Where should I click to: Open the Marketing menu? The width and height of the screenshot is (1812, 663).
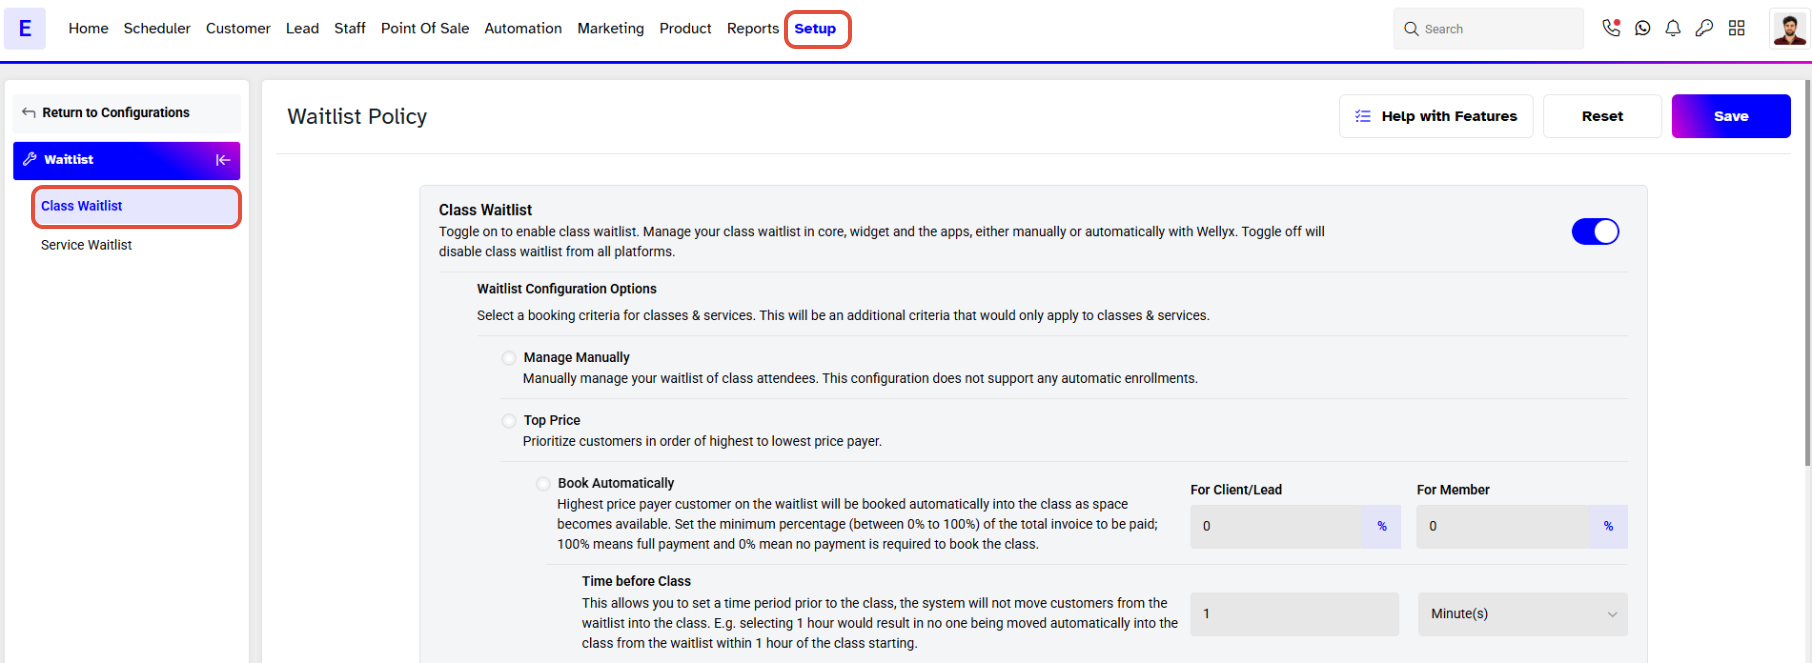tap(611, 28)
